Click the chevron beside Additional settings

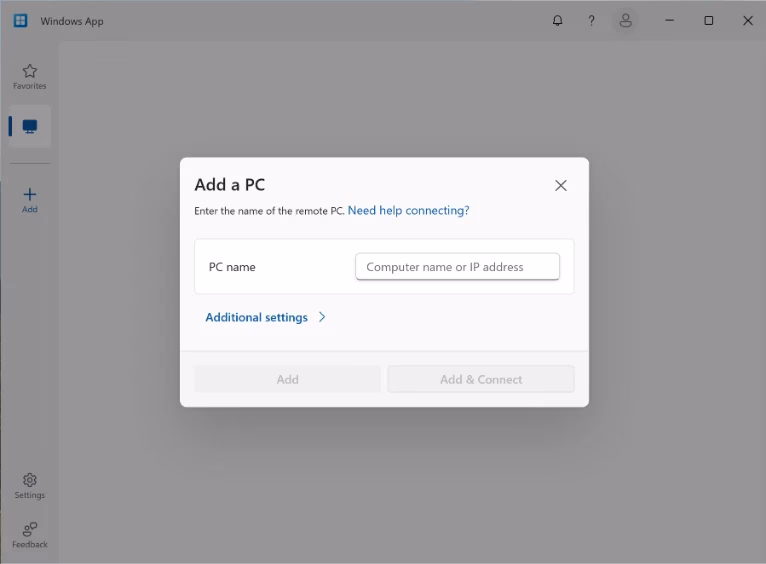(x=322, y=317)
